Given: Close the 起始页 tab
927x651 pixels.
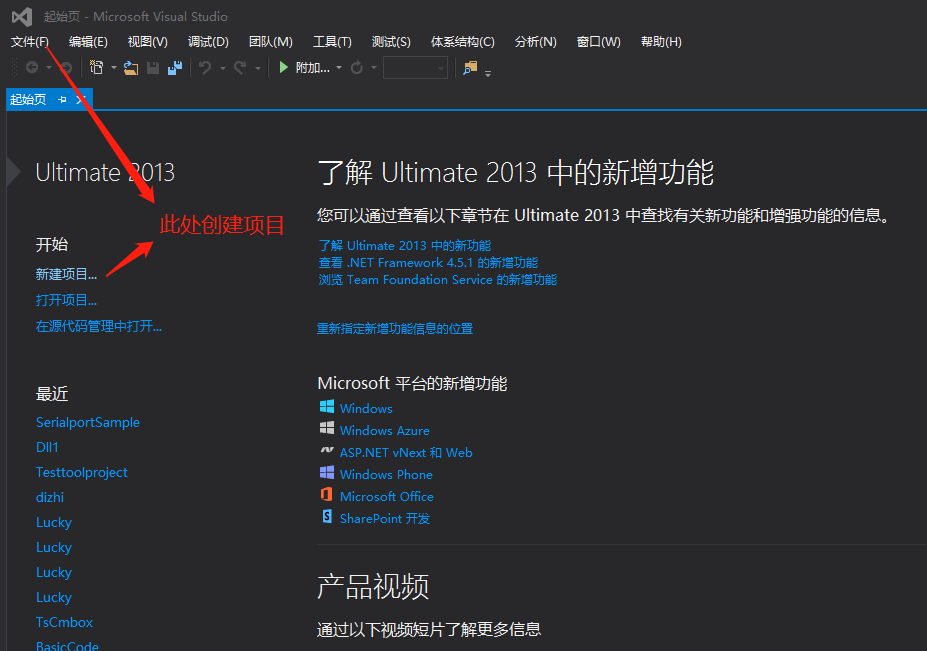Looking at the screenshot, I should [80, 99].
